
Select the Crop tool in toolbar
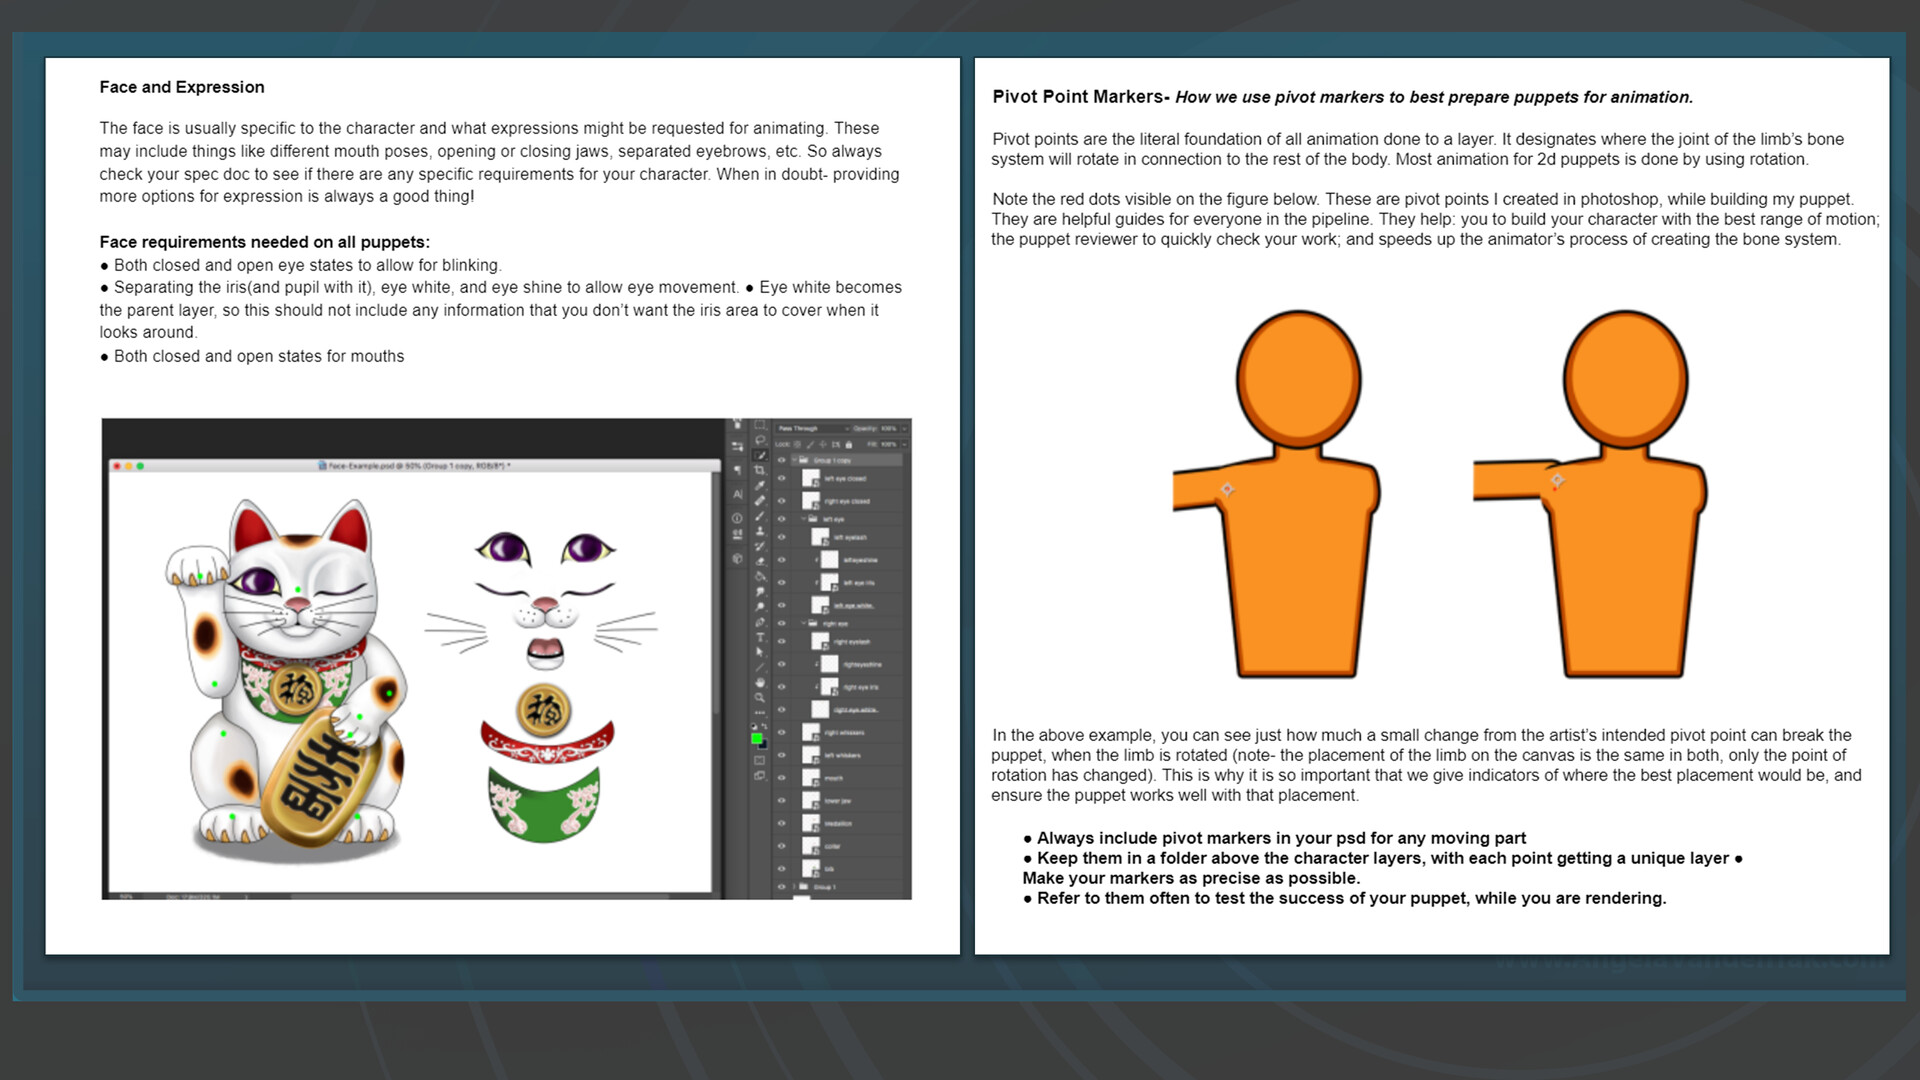[x=759, y=470]
